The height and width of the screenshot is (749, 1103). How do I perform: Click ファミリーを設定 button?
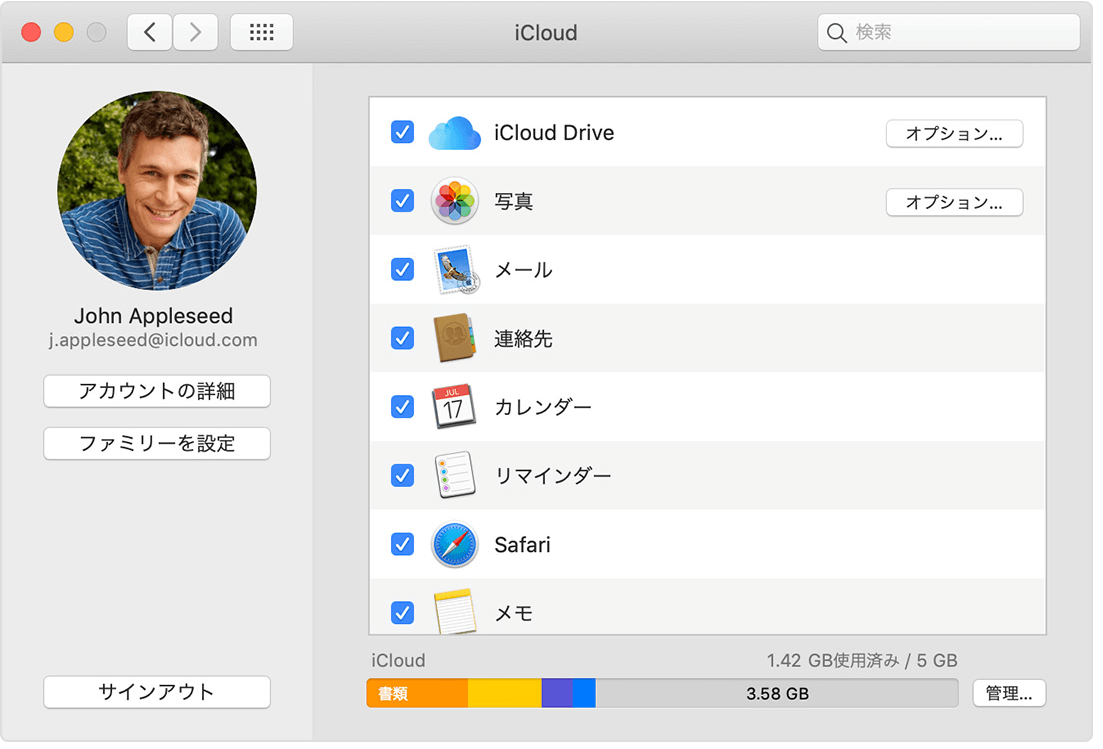coord(157,444)
